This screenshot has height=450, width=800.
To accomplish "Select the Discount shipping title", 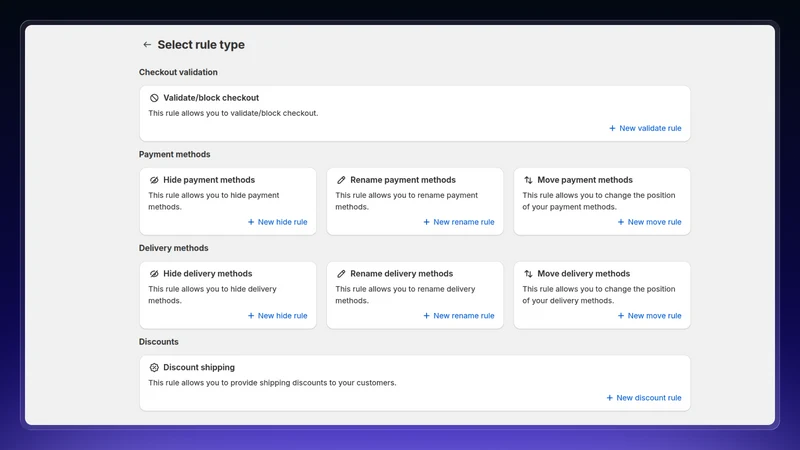I will (x=199, y=367).
